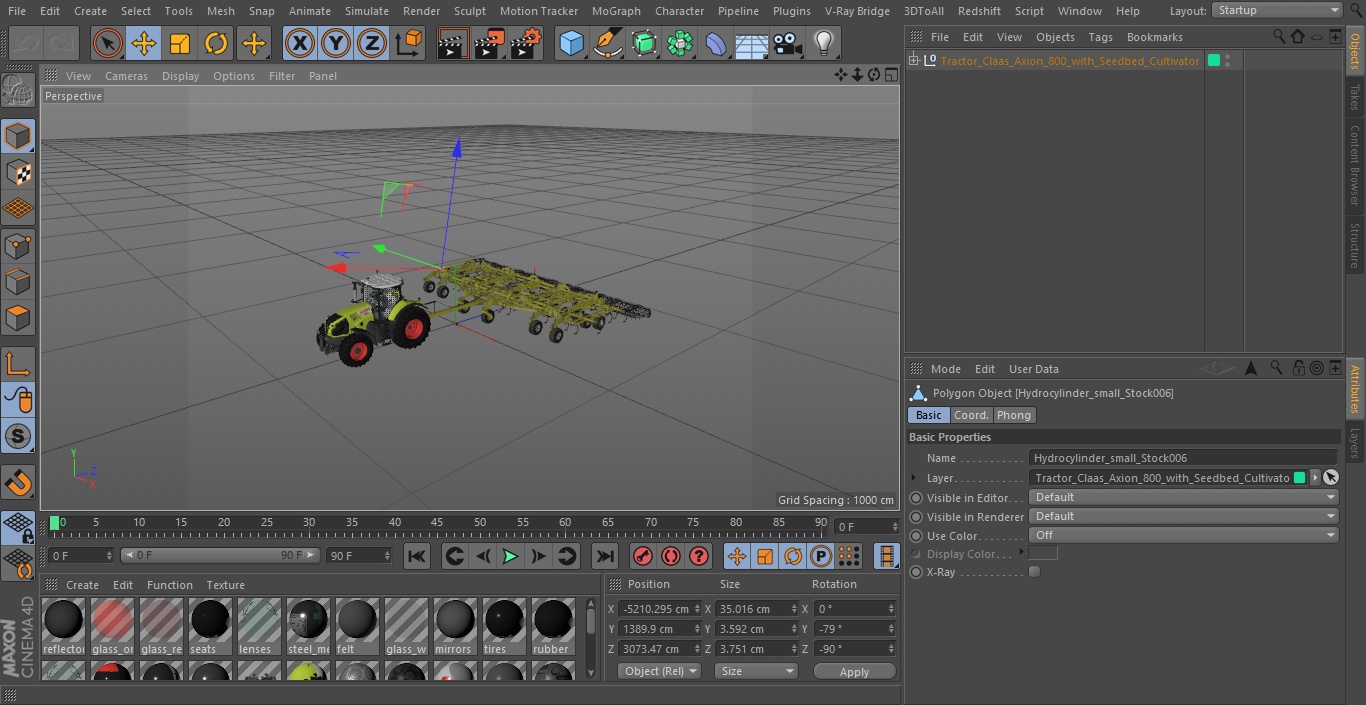The height and width of the screenshot is (705, 1366).
Task: Go to end of animation
Action: click(x=605, y=556)
